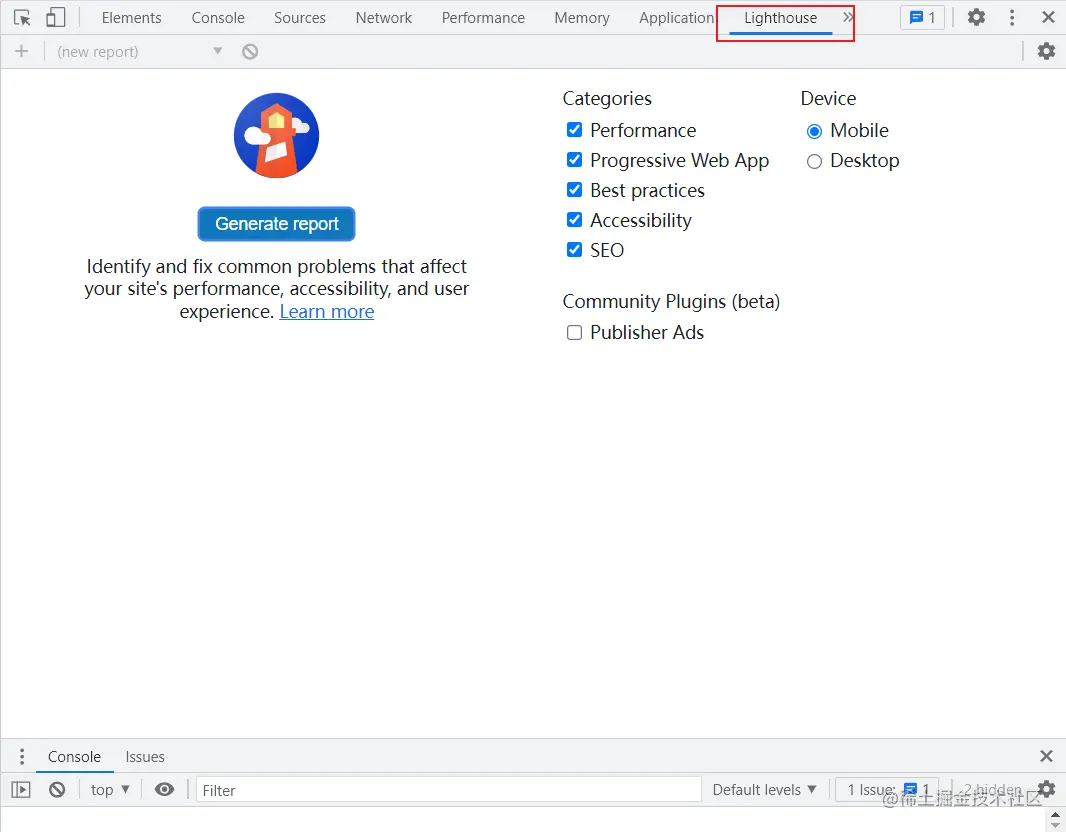1066x832 pixels.
Task: Open the customize DevTools three-dot menu
Action: point(1012,18)
